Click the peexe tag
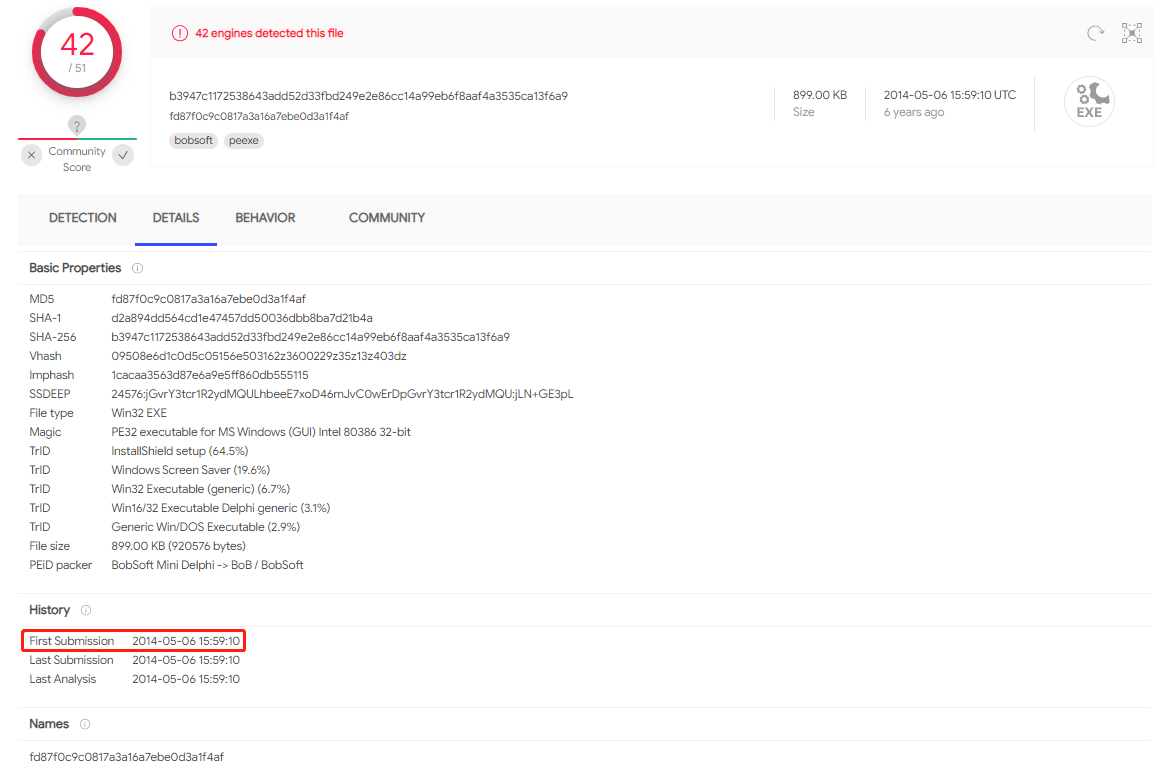The height and width of the screenshot is (782, 1160). coord(244,141)
